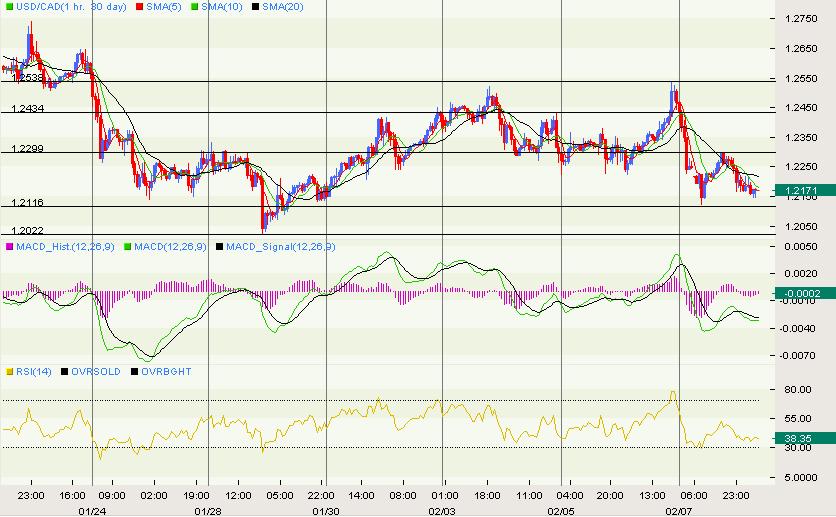The image size is (836, 517).
Task: Select the SMA(10) legend label
Action: coord(221,7)
